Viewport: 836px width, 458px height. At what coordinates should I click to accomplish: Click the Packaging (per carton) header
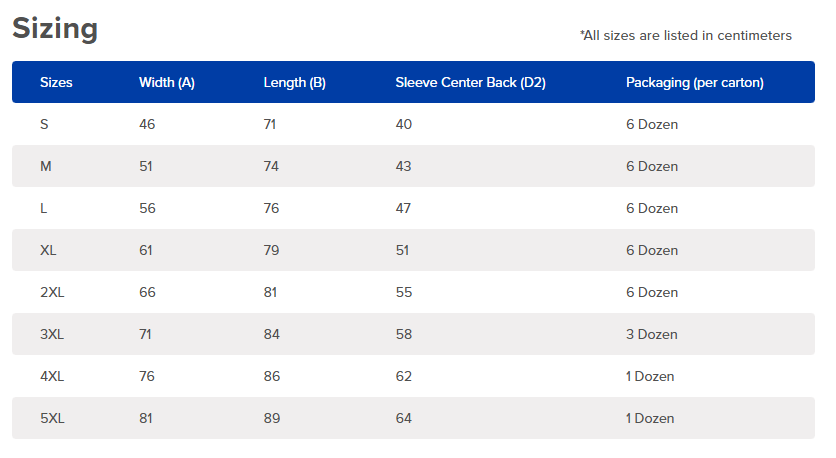695,83
